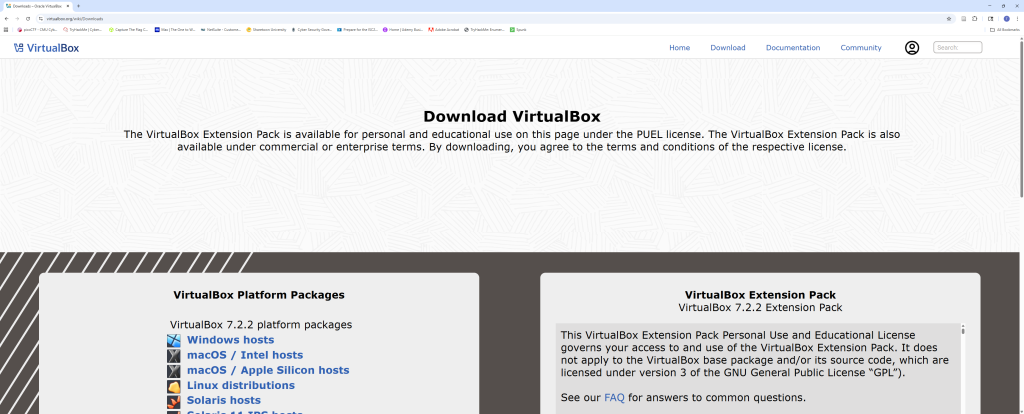Open the FAQ link in license text
Image resolution: width=1024 pixels, height=414 pixels.
coord(614,397)
